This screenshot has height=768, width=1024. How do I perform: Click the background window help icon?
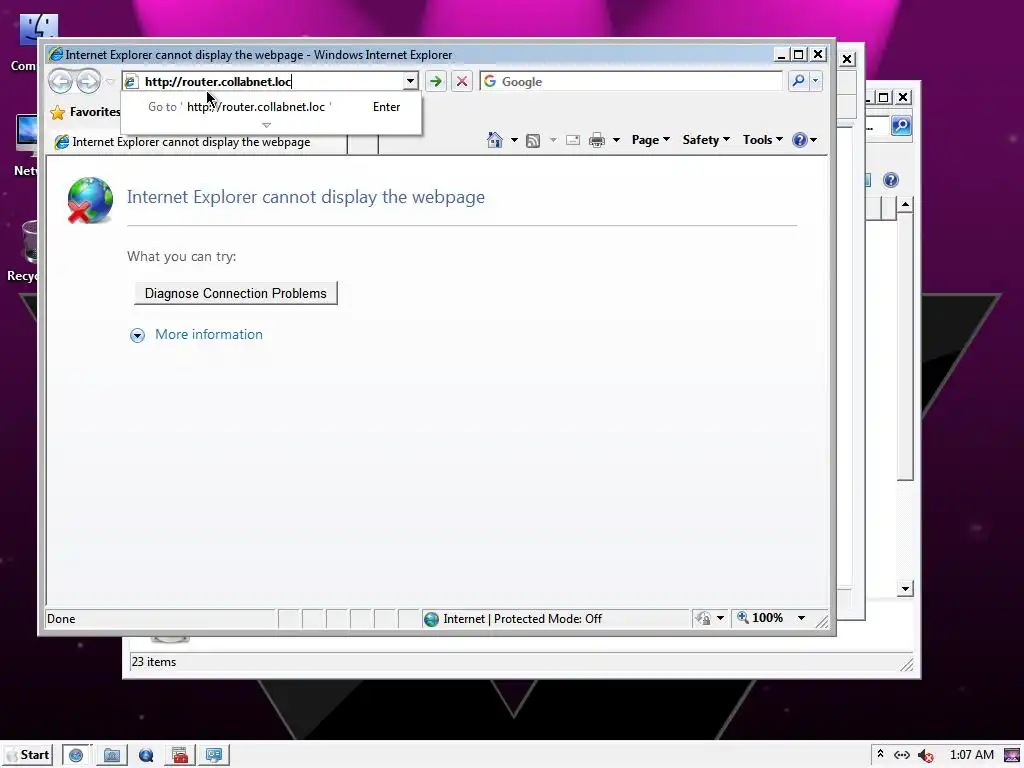pos(891,180)
